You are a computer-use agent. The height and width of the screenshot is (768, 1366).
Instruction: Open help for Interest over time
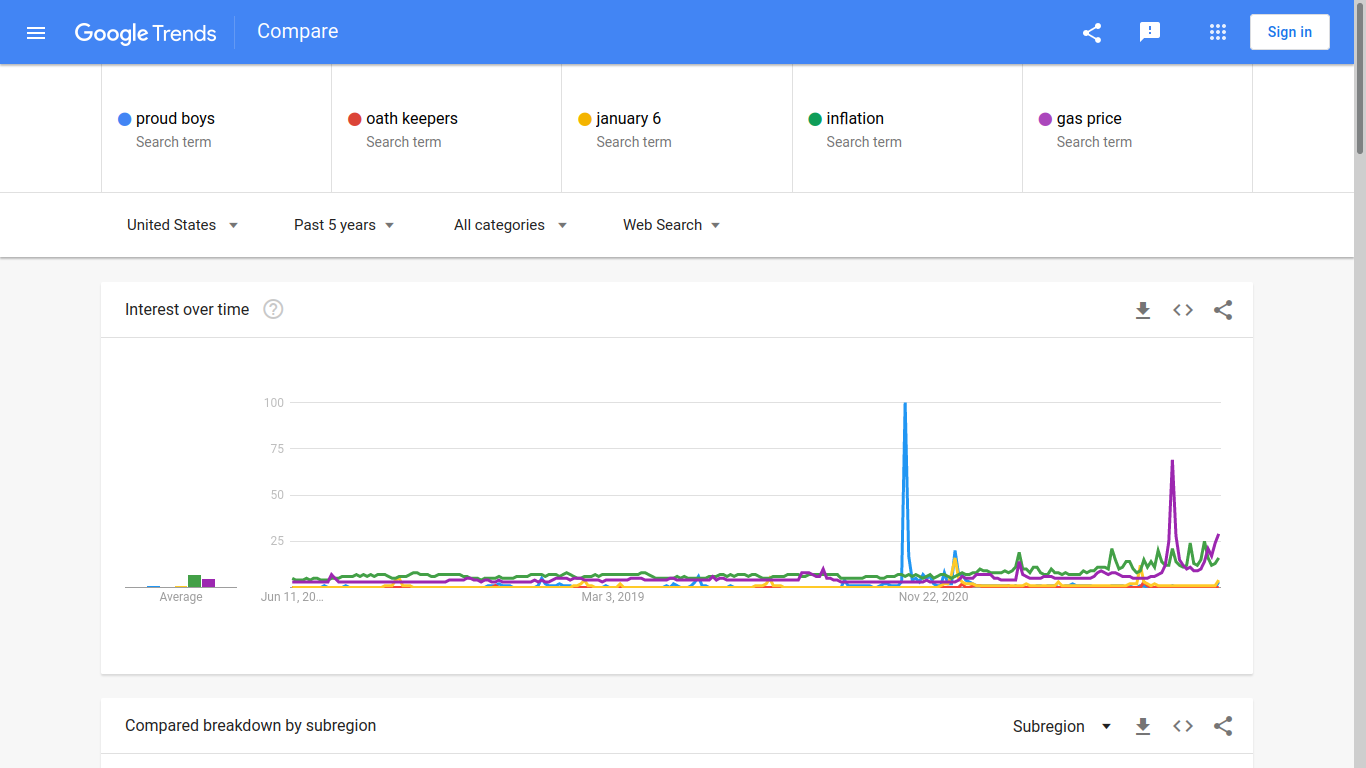(273, 310)
